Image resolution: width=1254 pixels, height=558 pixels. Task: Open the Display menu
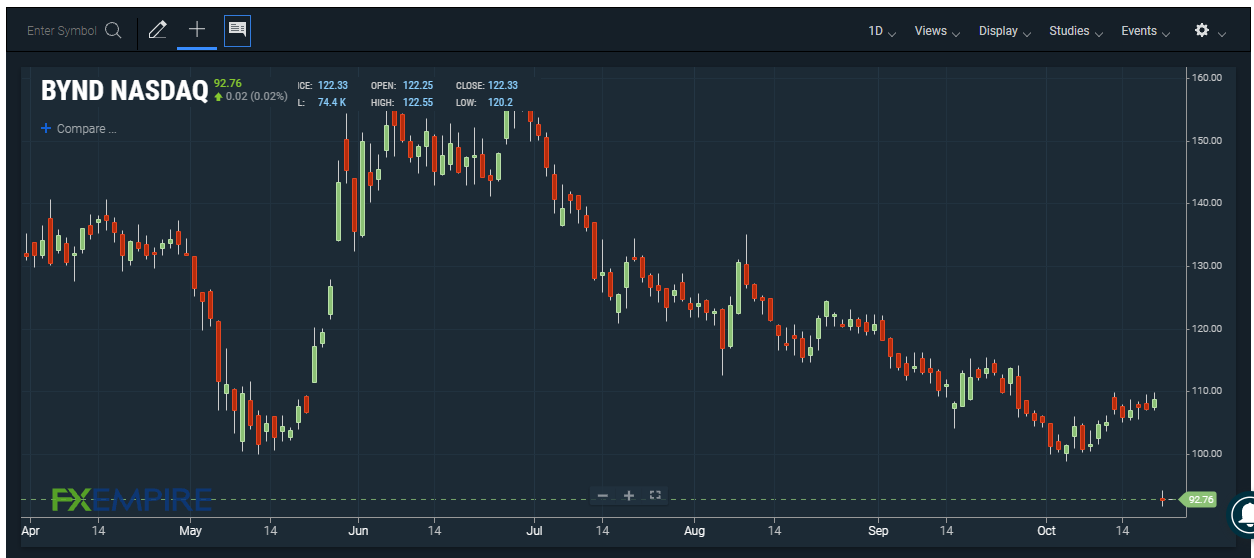click(x=1005, y=31)
